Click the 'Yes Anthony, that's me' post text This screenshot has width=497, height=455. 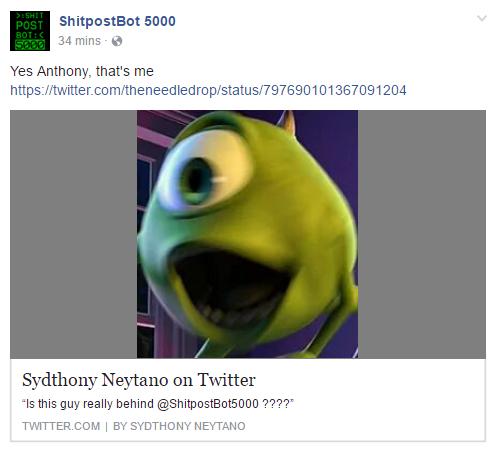point(82,71)
